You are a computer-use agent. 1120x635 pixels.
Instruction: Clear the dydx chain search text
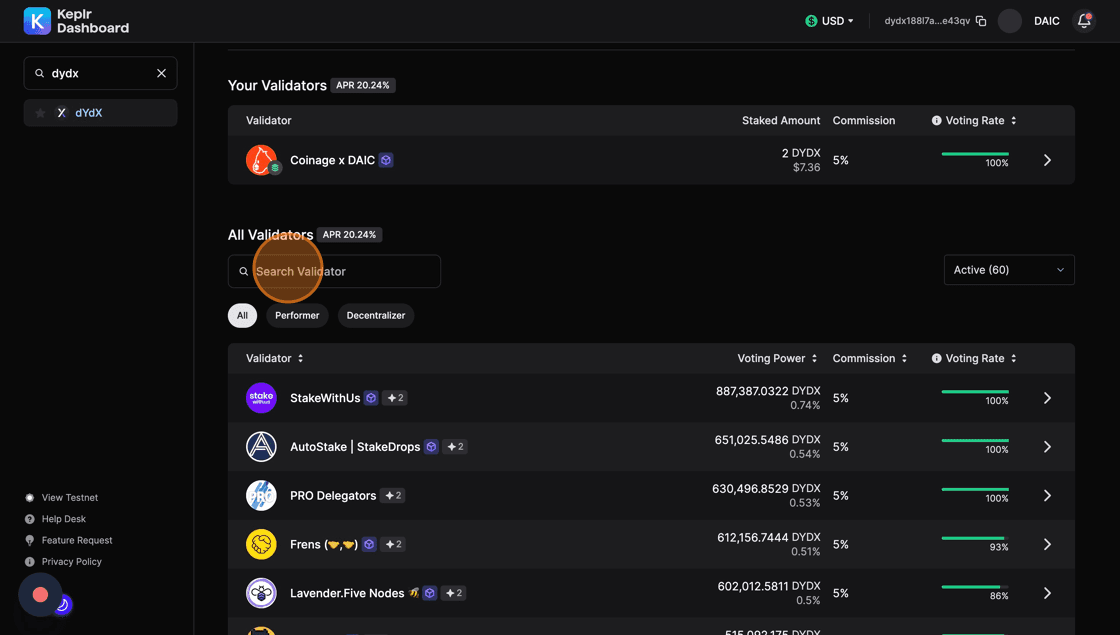point(162,73)
